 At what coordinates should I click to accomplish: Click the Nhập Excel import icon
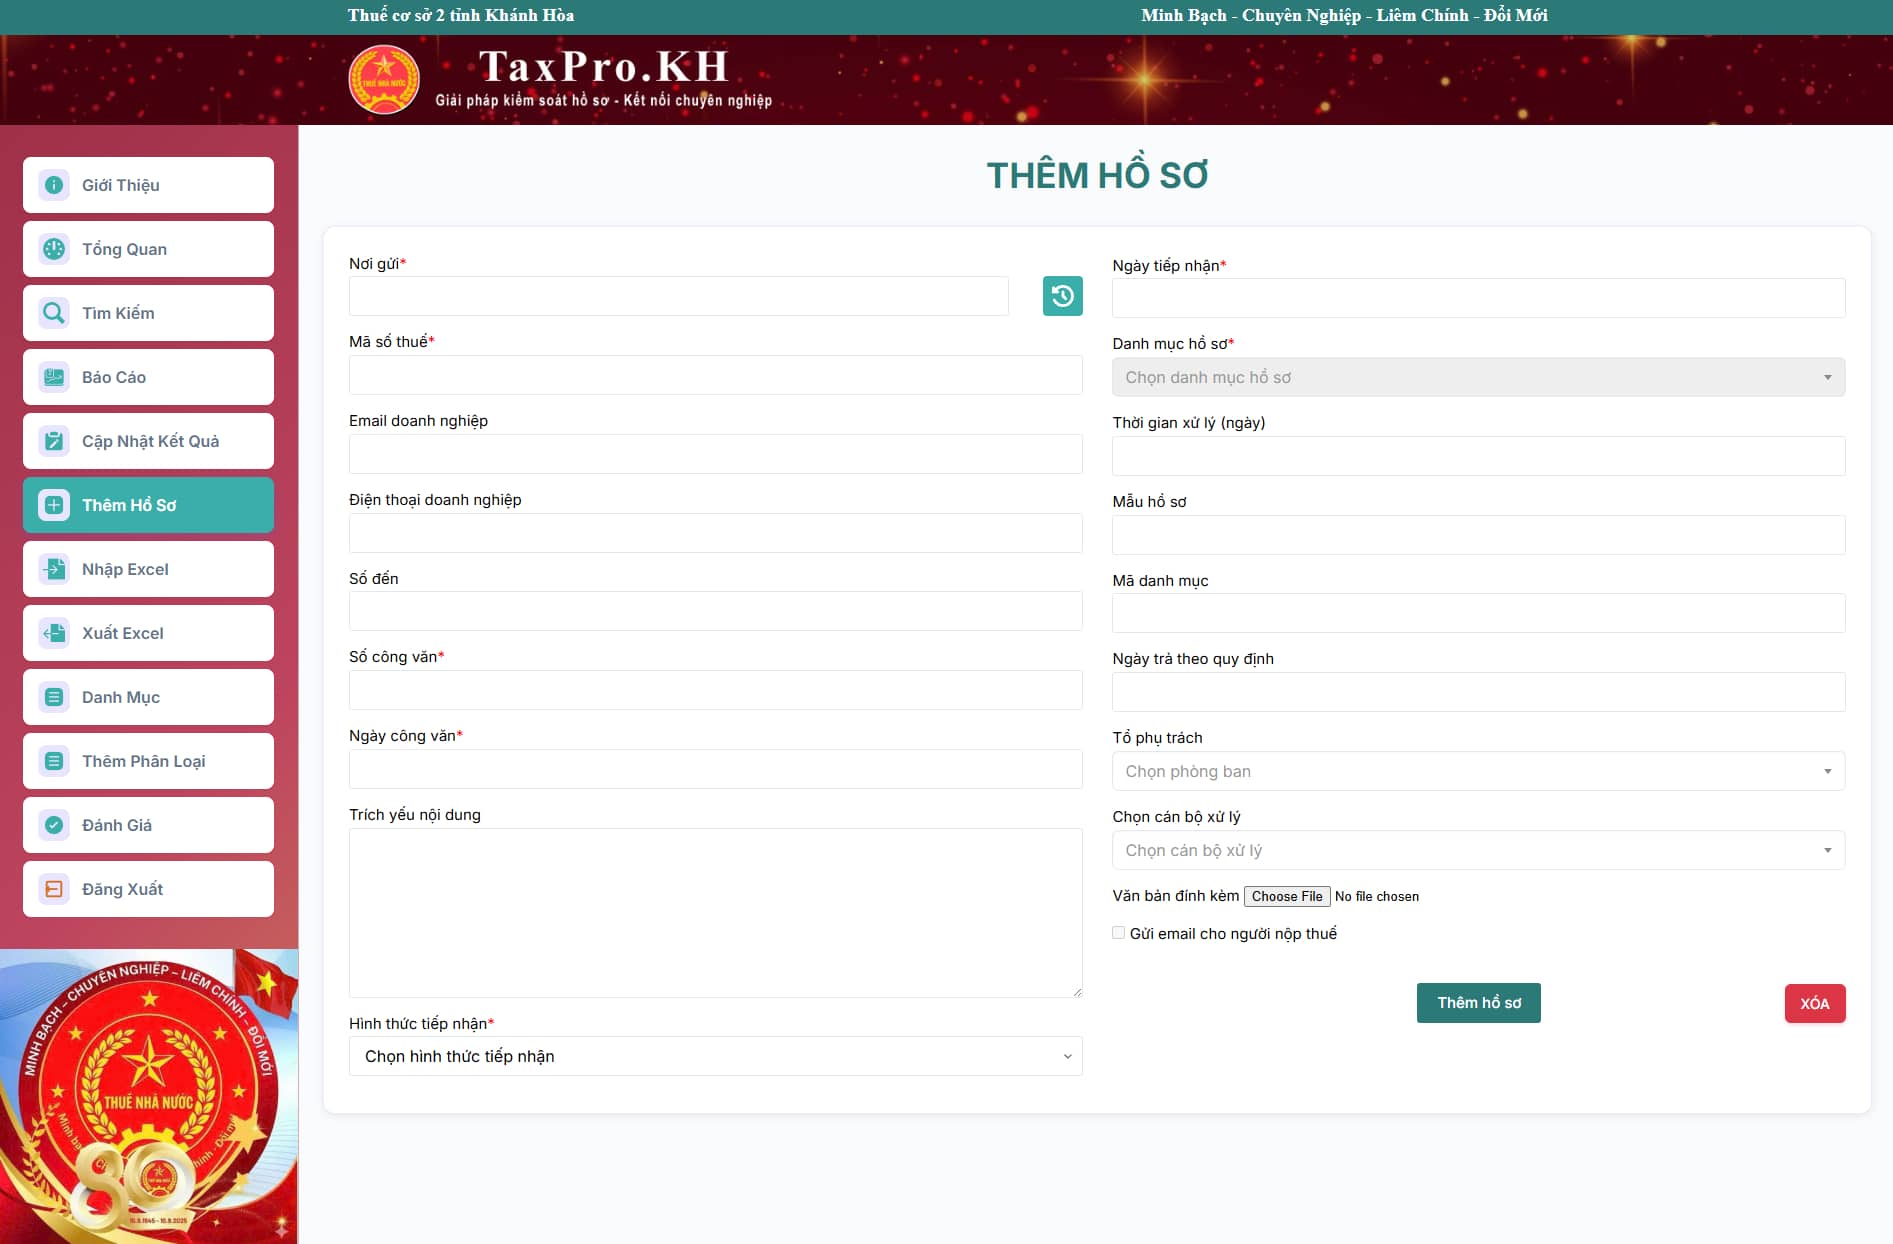(x=54, y=569)
